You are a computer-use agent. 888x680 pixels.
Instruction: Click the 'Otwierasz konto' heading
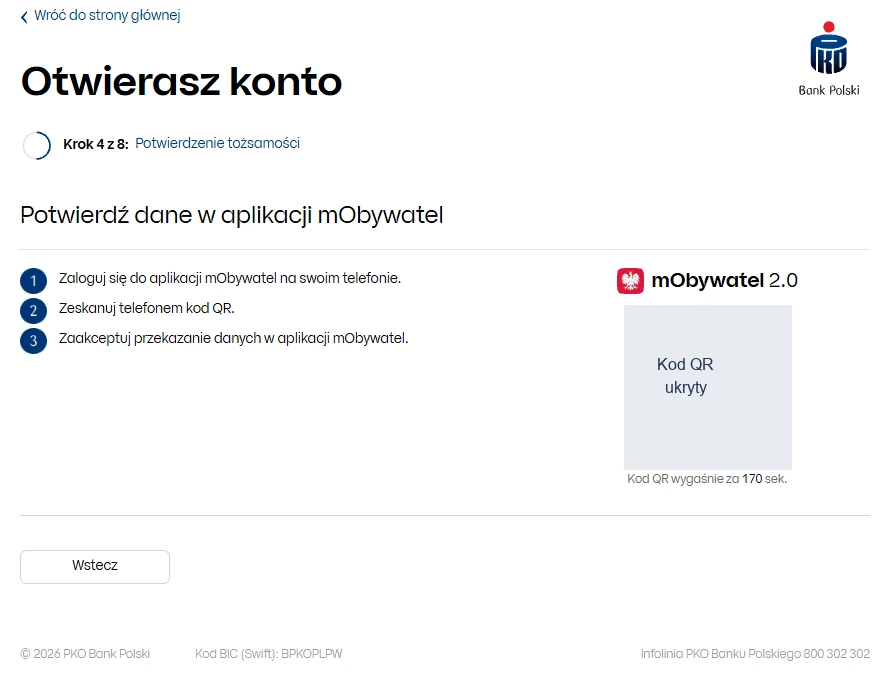point(182,82)
